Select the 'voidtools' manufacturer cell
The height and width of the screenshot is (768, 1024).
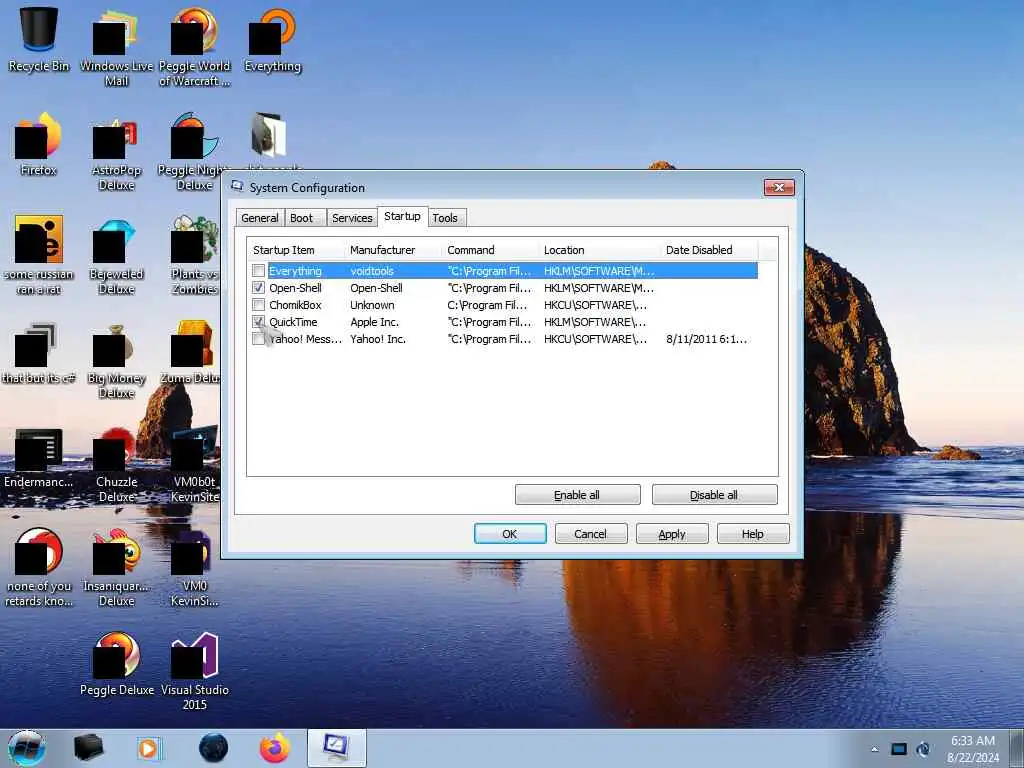click(x=372, y=270)
